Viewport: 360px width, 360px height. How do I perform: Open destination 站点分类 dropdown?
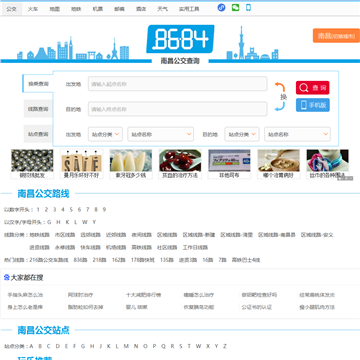tap(242, 134)
